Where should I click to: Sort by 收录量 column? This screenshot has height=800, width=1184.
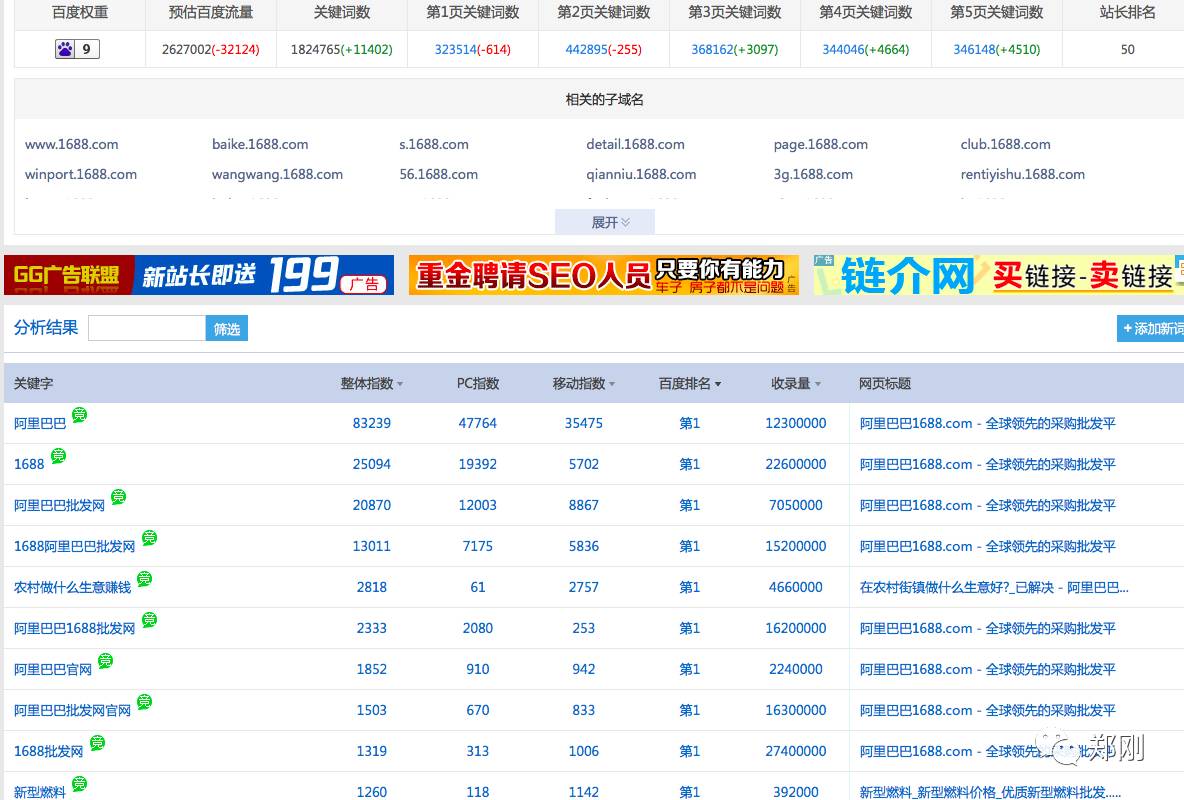click(x=796, y=383)
